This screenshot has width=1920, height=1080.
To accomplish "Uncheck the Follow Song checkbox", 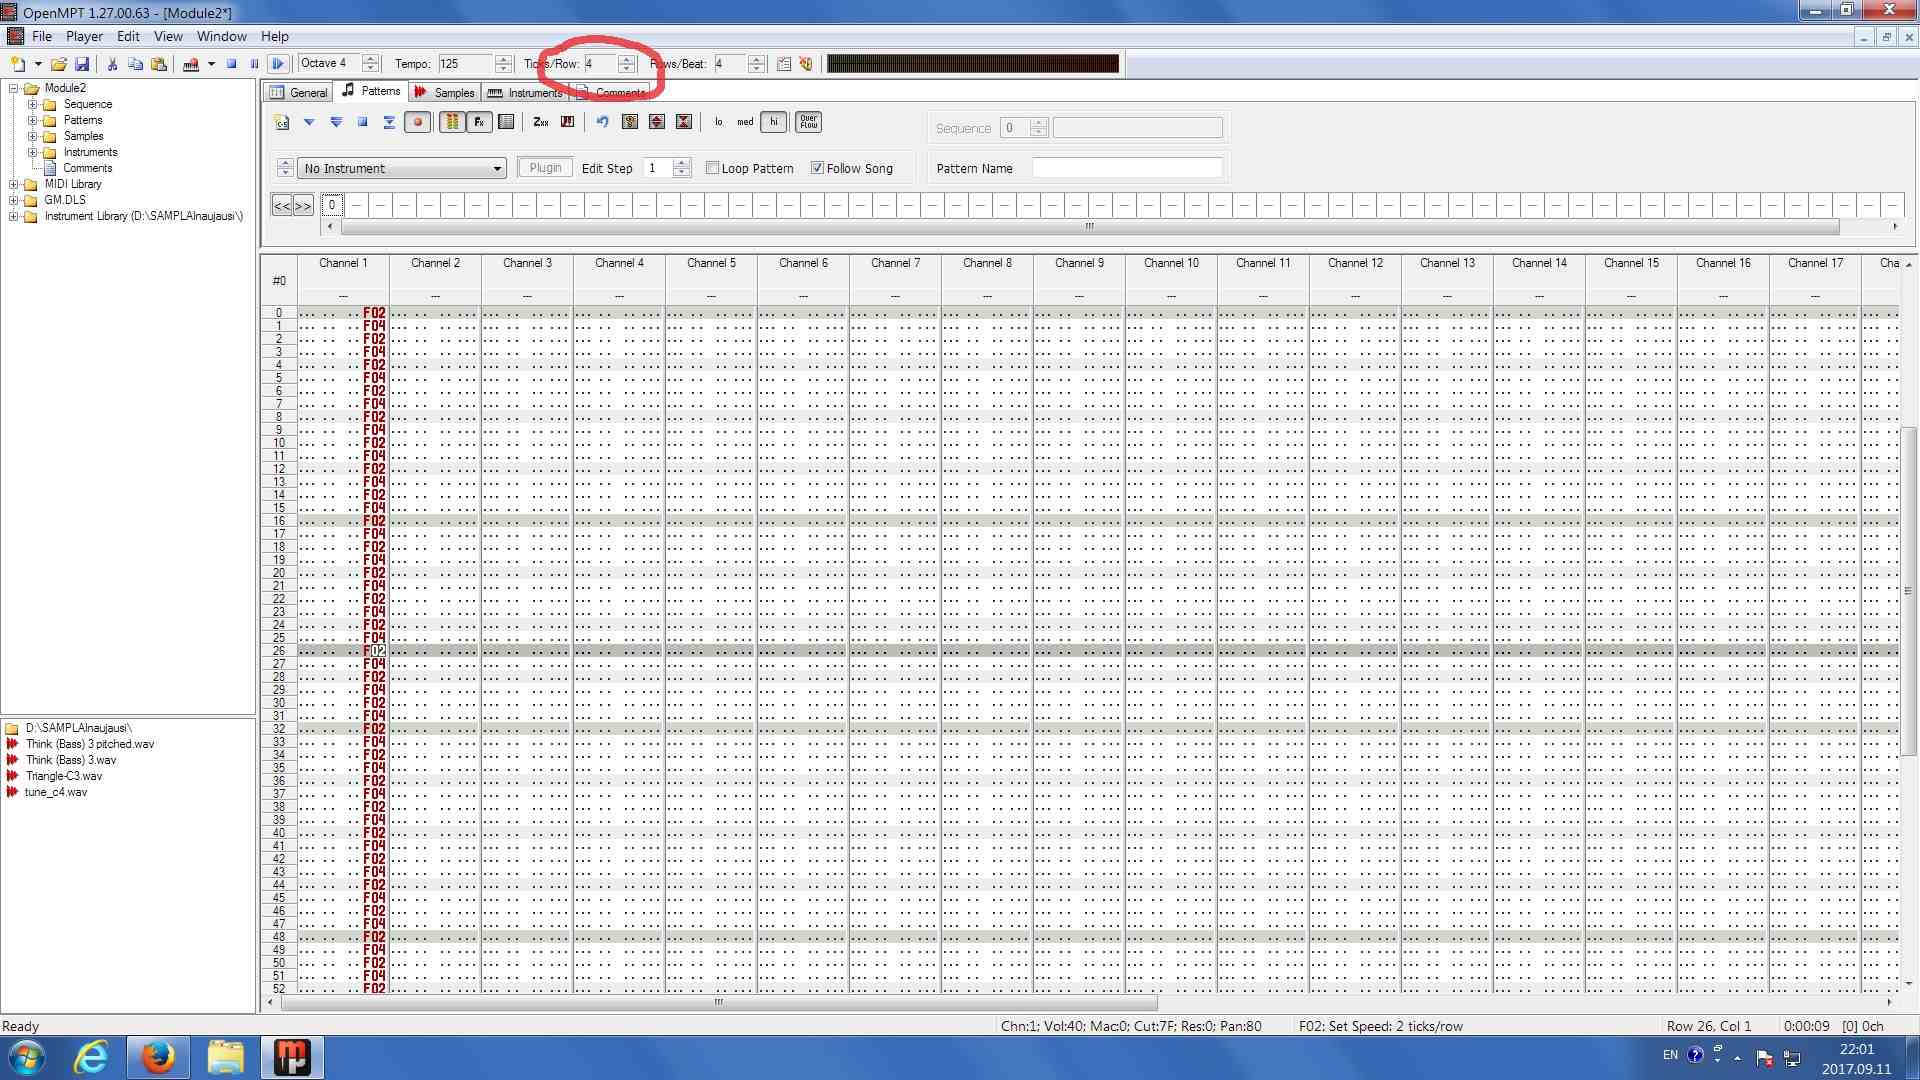I will click(817, 168).
